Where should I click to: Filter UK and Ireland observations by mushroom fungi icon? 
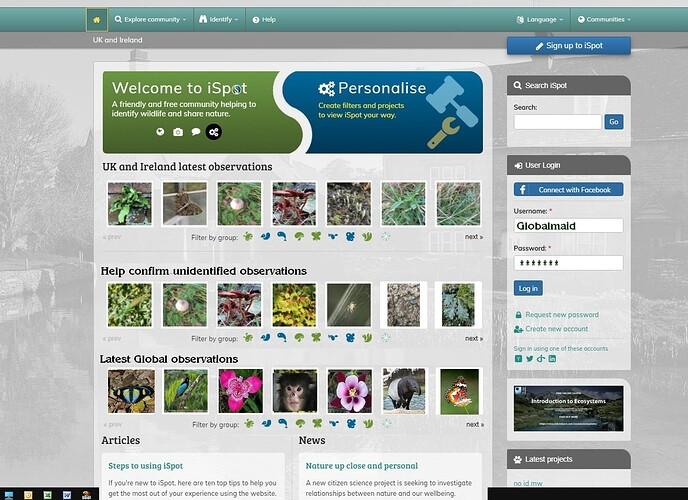pos(299,236)
